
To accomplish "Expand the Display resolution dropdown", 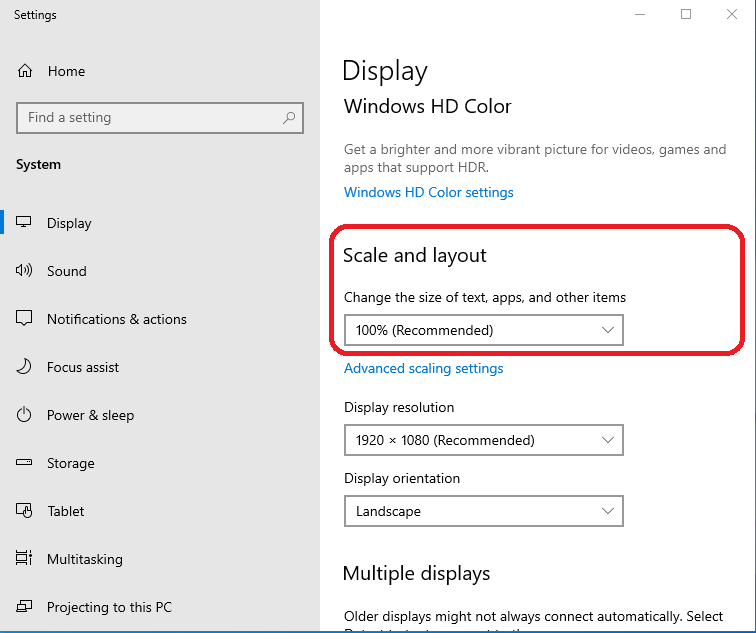I will coord(483,440).
